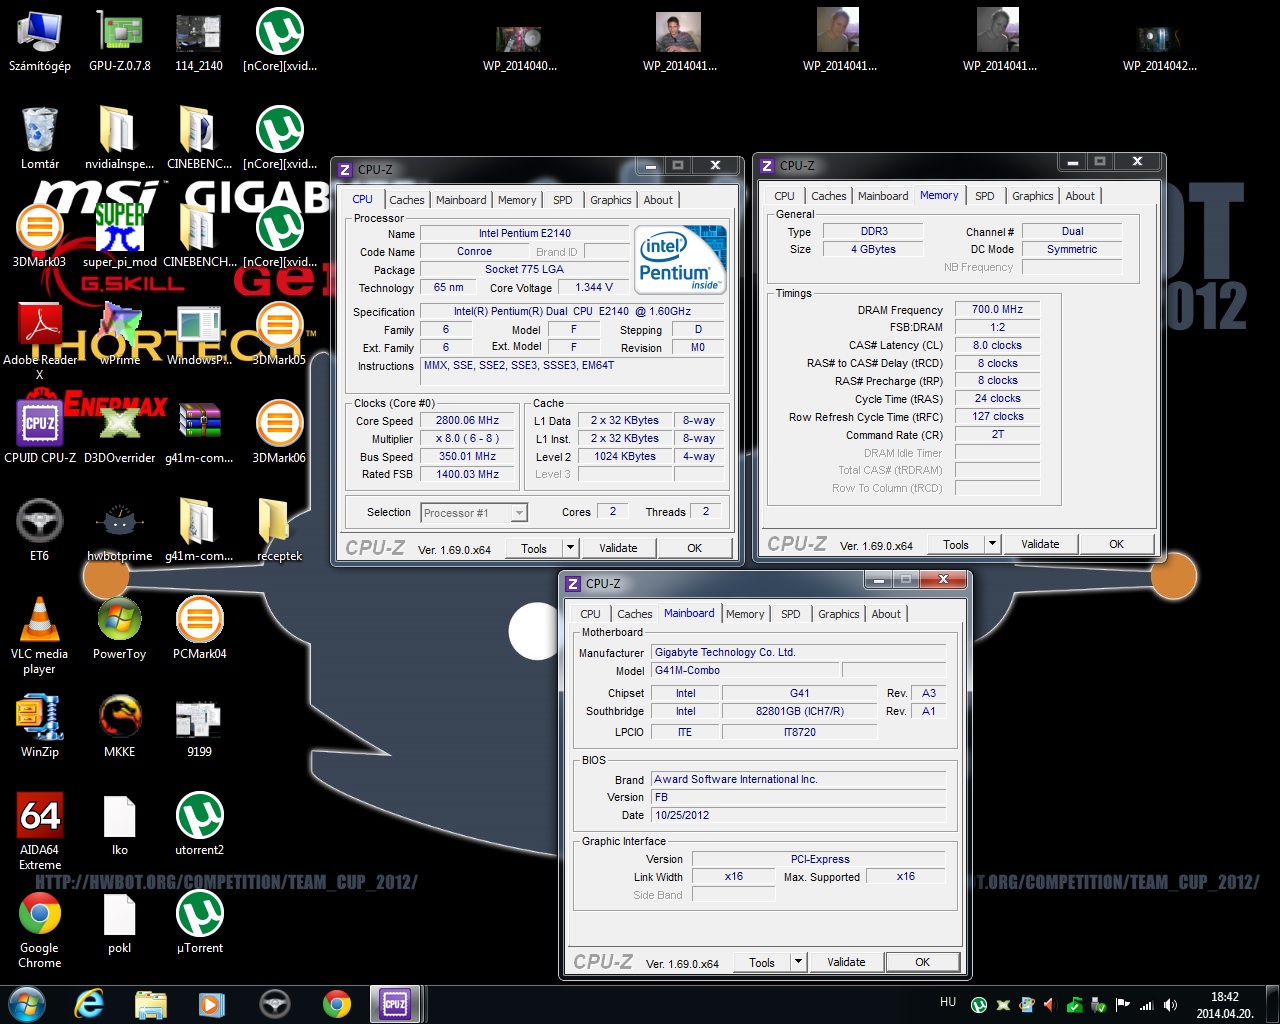This screenshot has height=1024, width=1280.
Task: Open ET6 desktop shortcut
Action: pos(39,531)
